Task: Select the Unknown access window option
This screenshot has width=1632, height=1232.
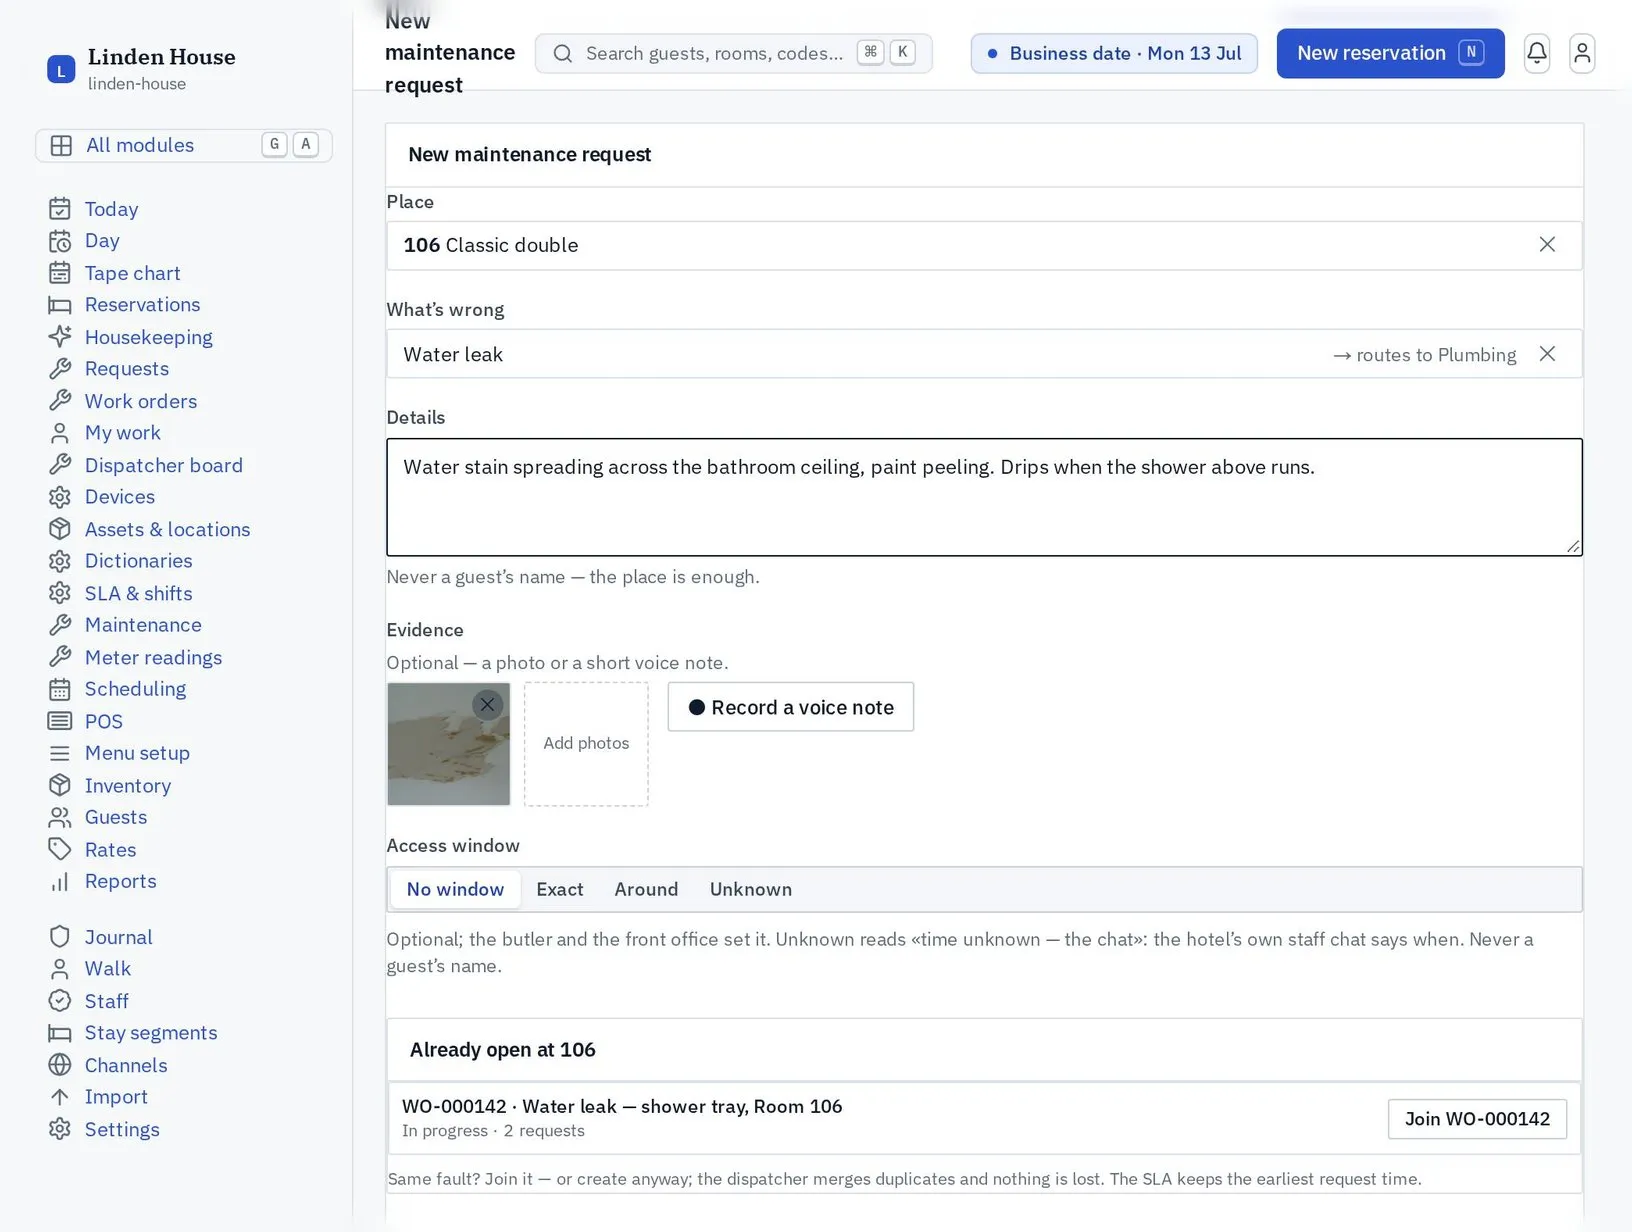Action: coord(751,889)
